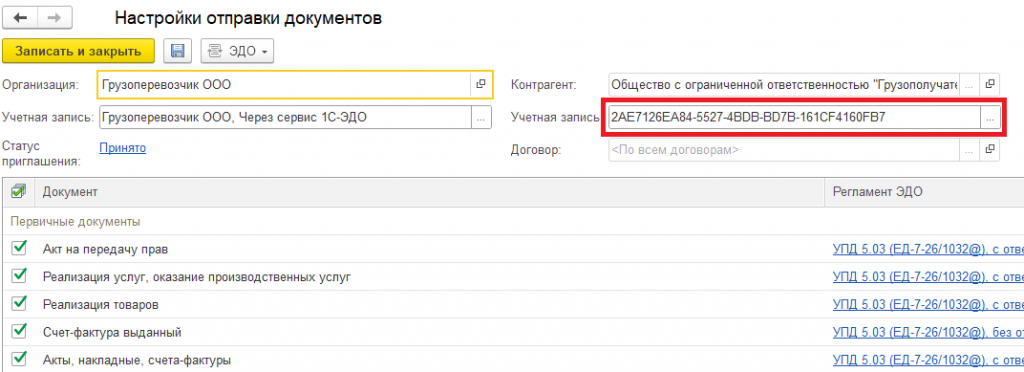Select the Счет-фактура выданный row text

[112, 332]
